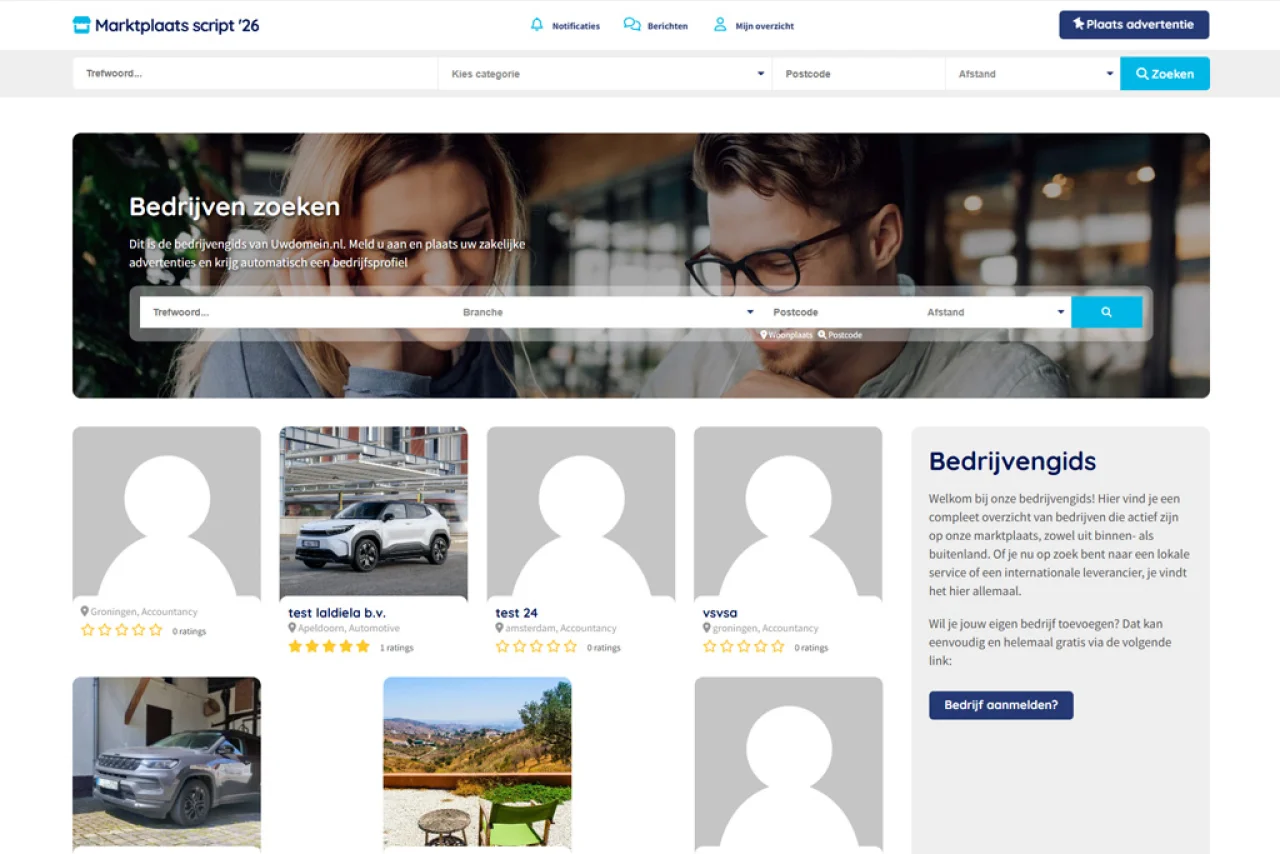
Task: Click the location pin next to Apeldoorn, Automotive
Action: coord(290,628)
